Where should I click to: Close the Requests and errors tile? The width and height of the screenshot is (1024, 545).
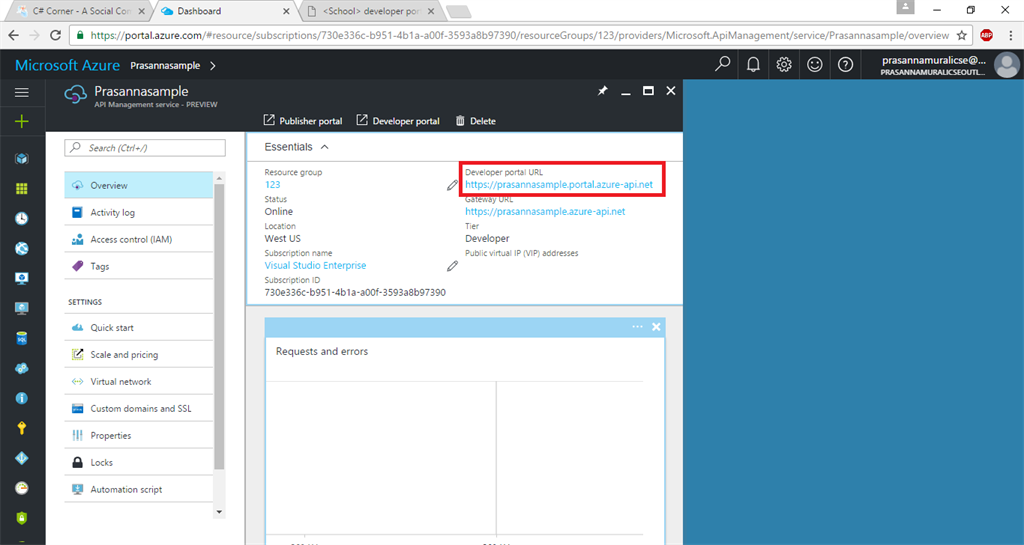click(x=656, y=326)
